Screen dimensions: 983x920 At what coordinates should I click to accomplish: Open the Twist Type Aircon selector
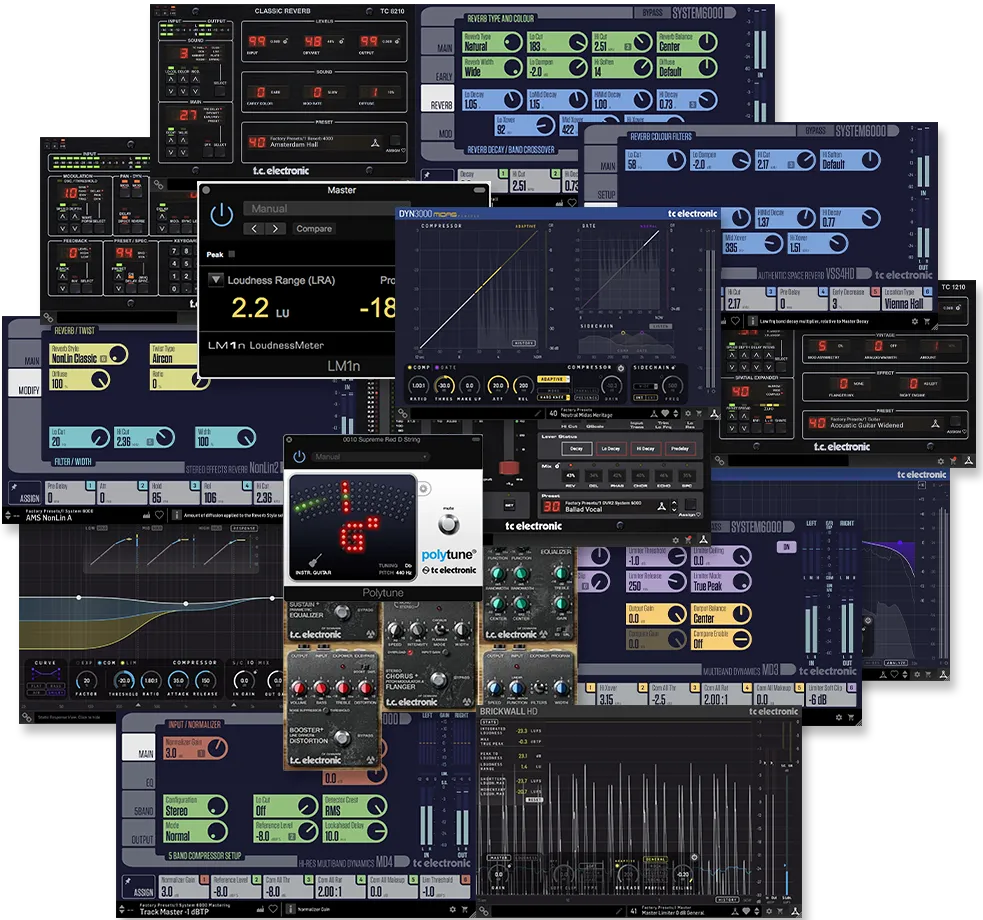pyautogui.click(x=173, y=354)
